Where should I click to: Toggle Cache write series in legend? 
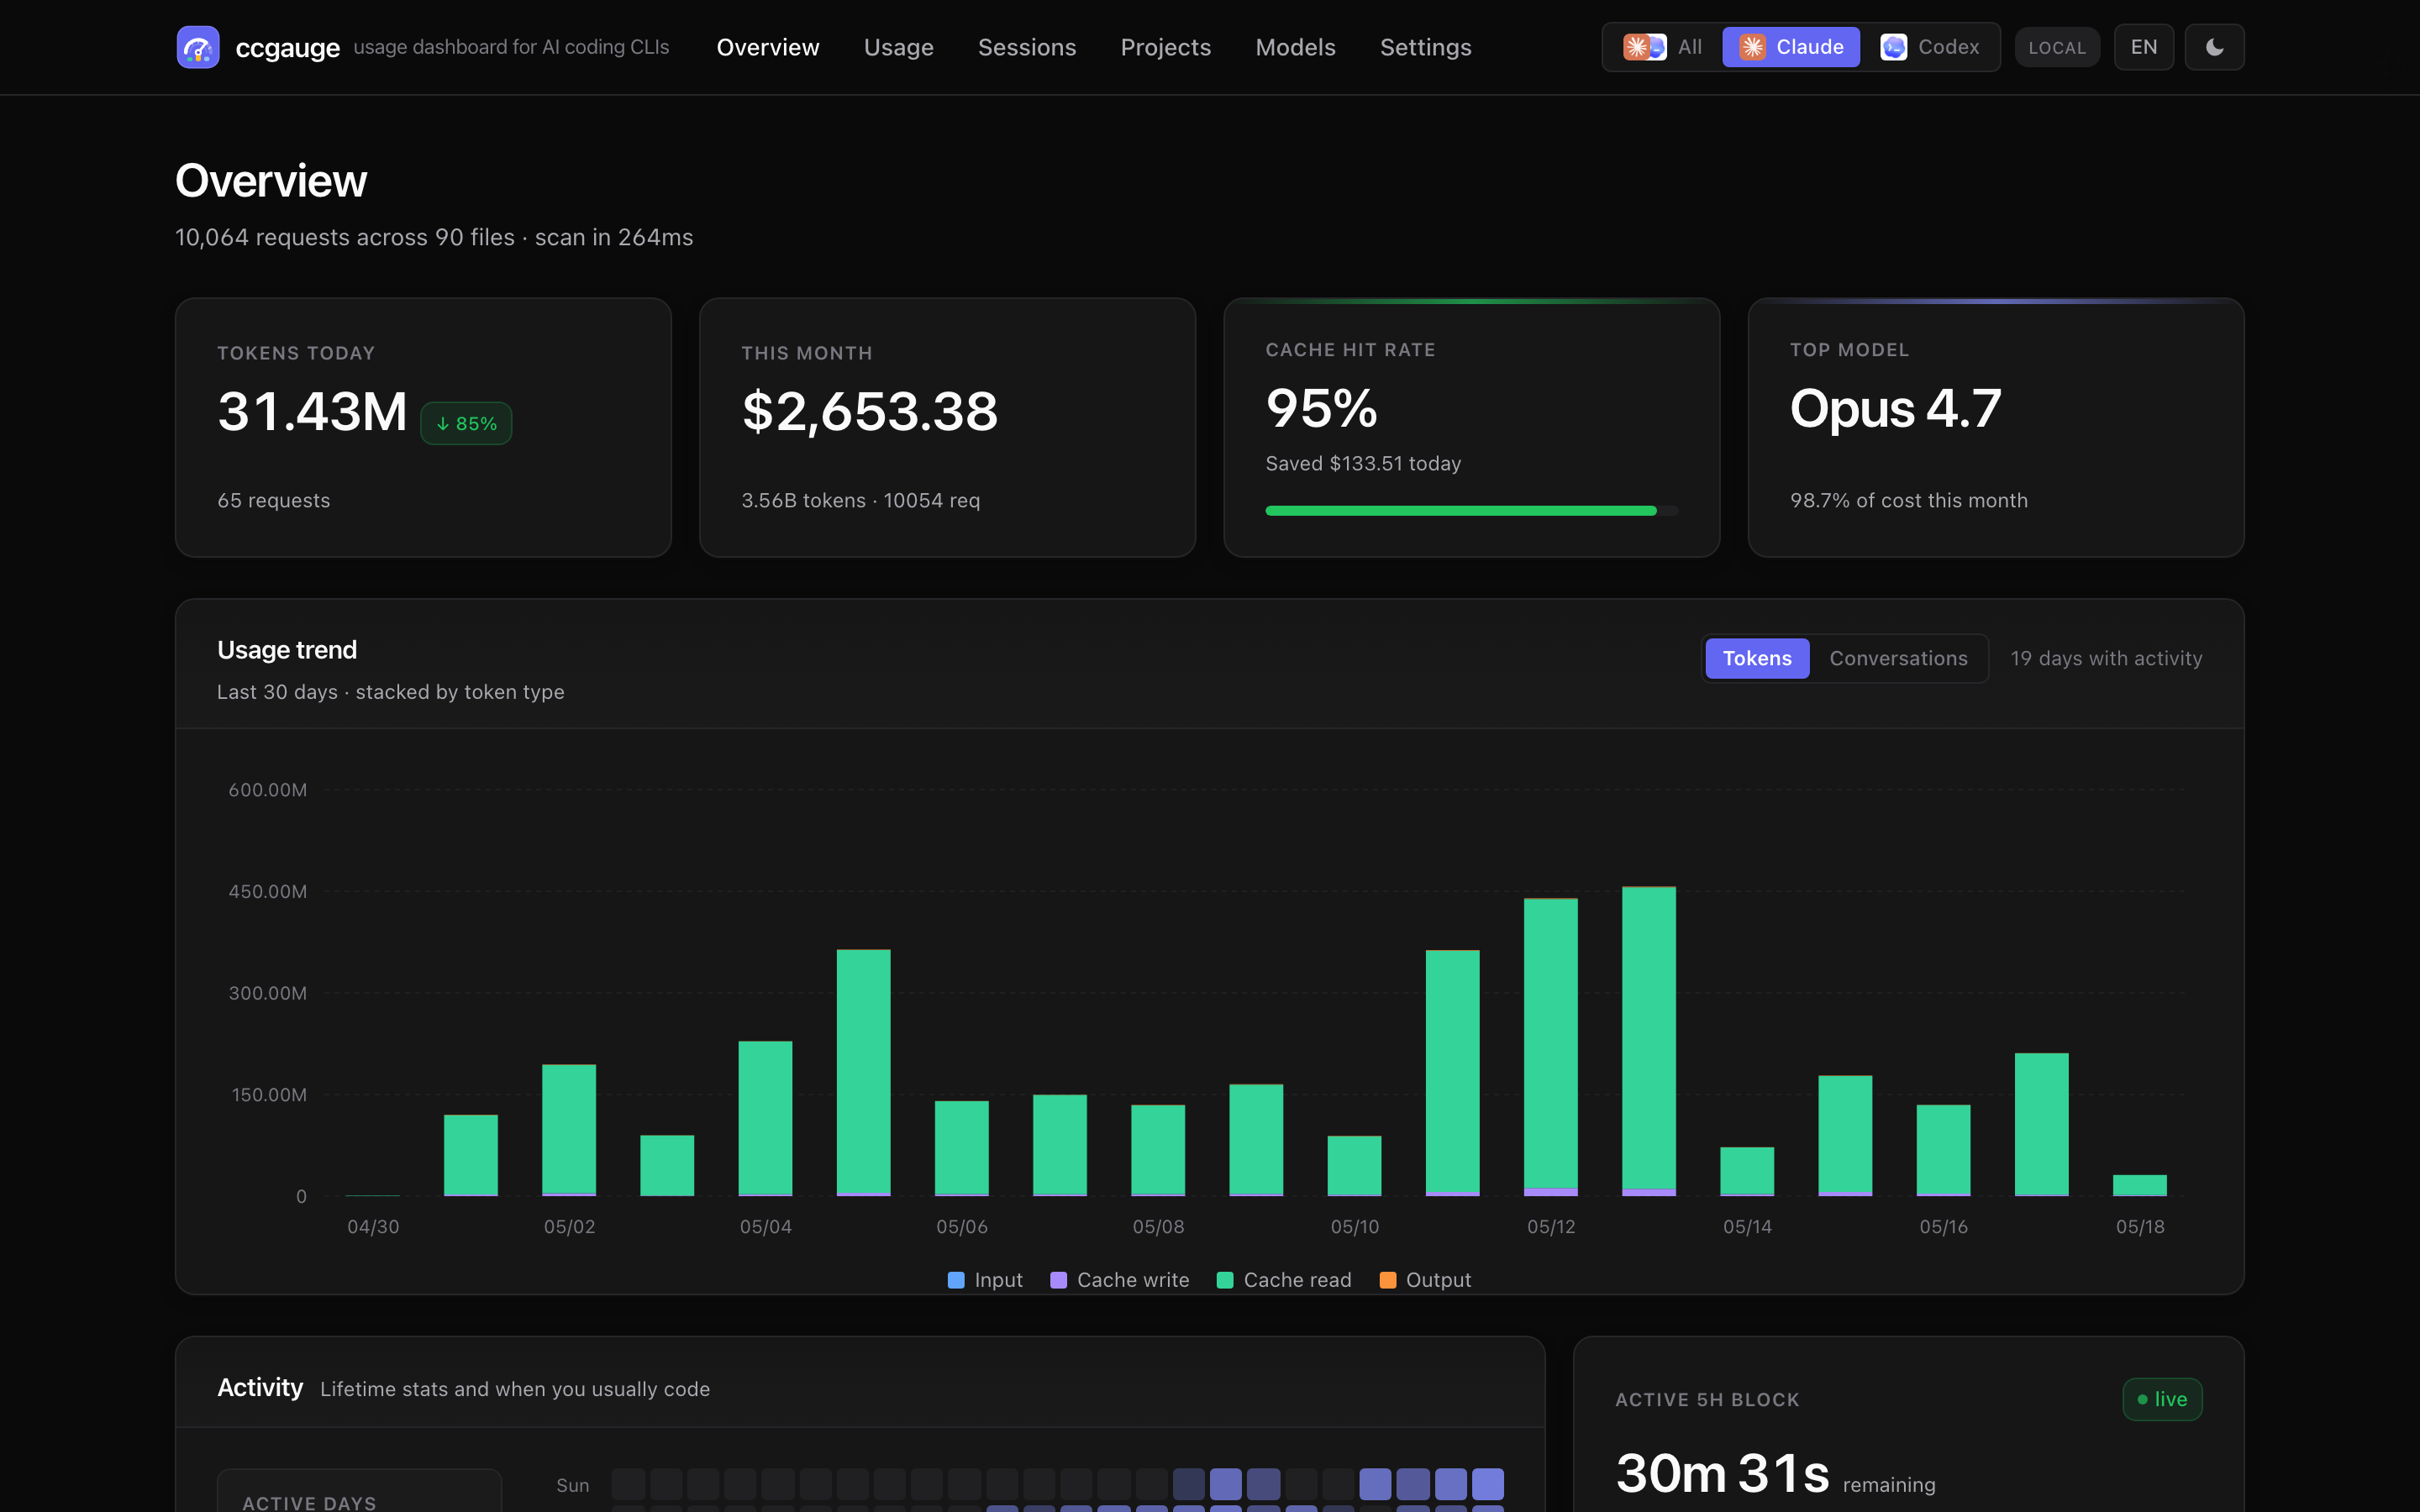tap(1120, 1280)
